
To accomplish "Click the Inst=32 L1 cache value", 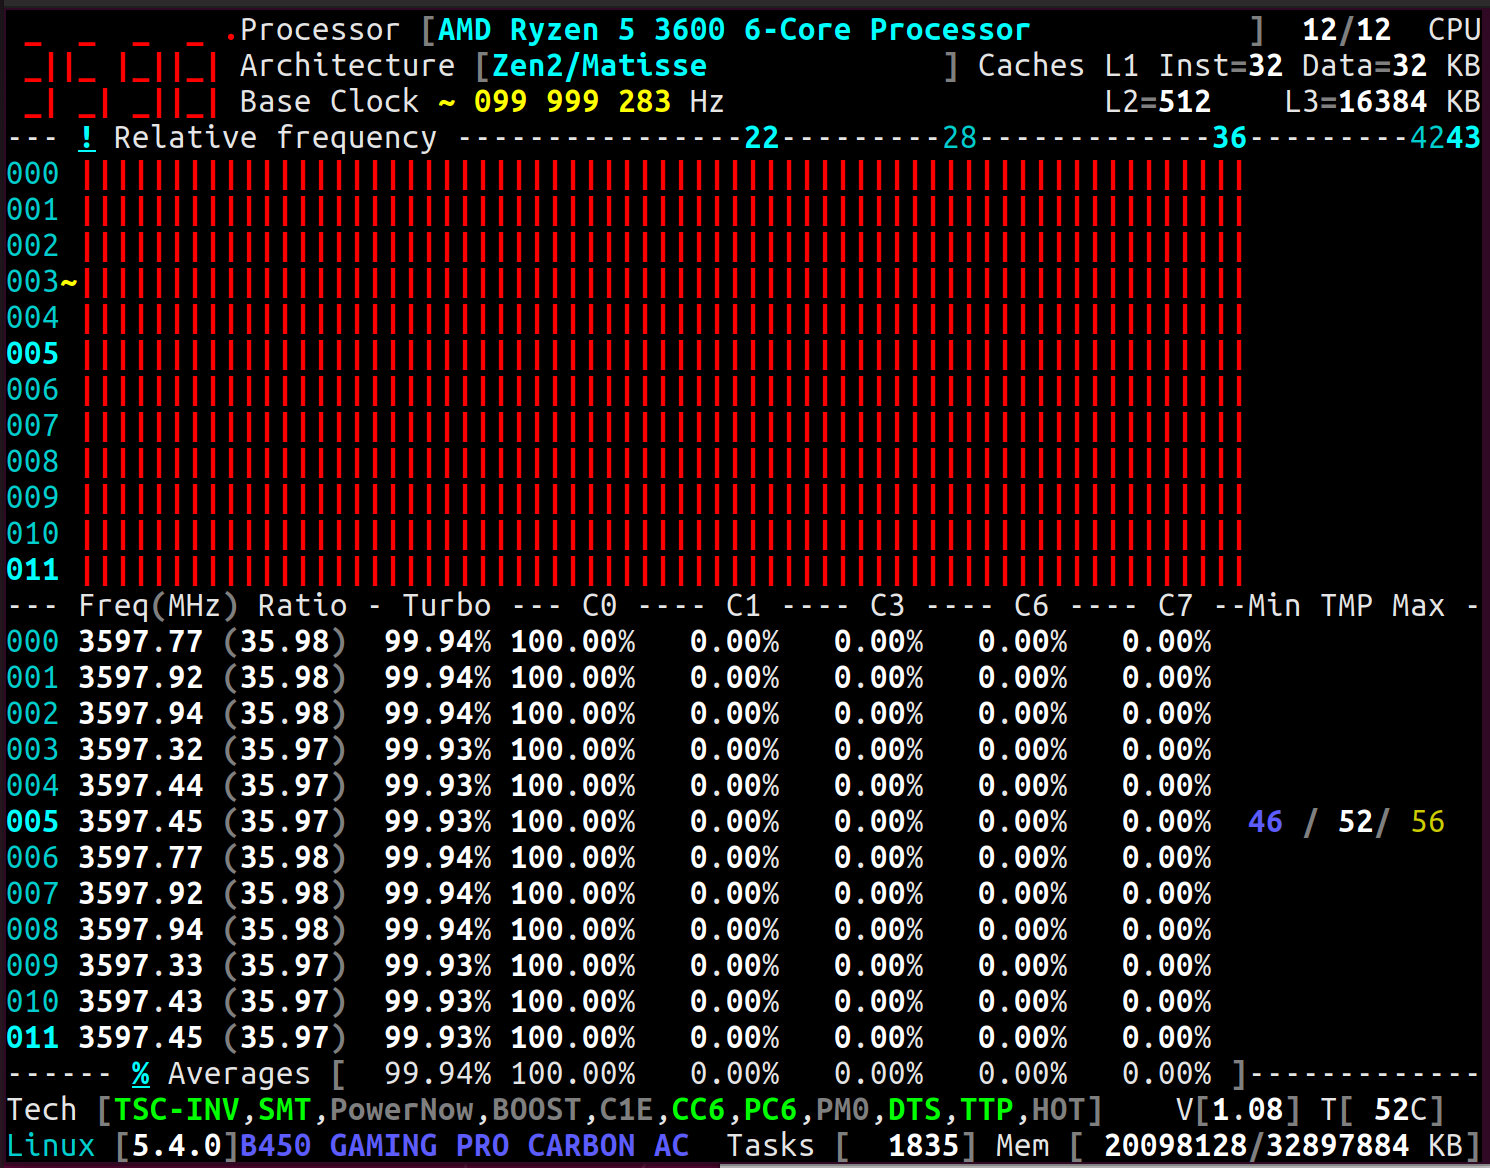I will click(1220, 66).
